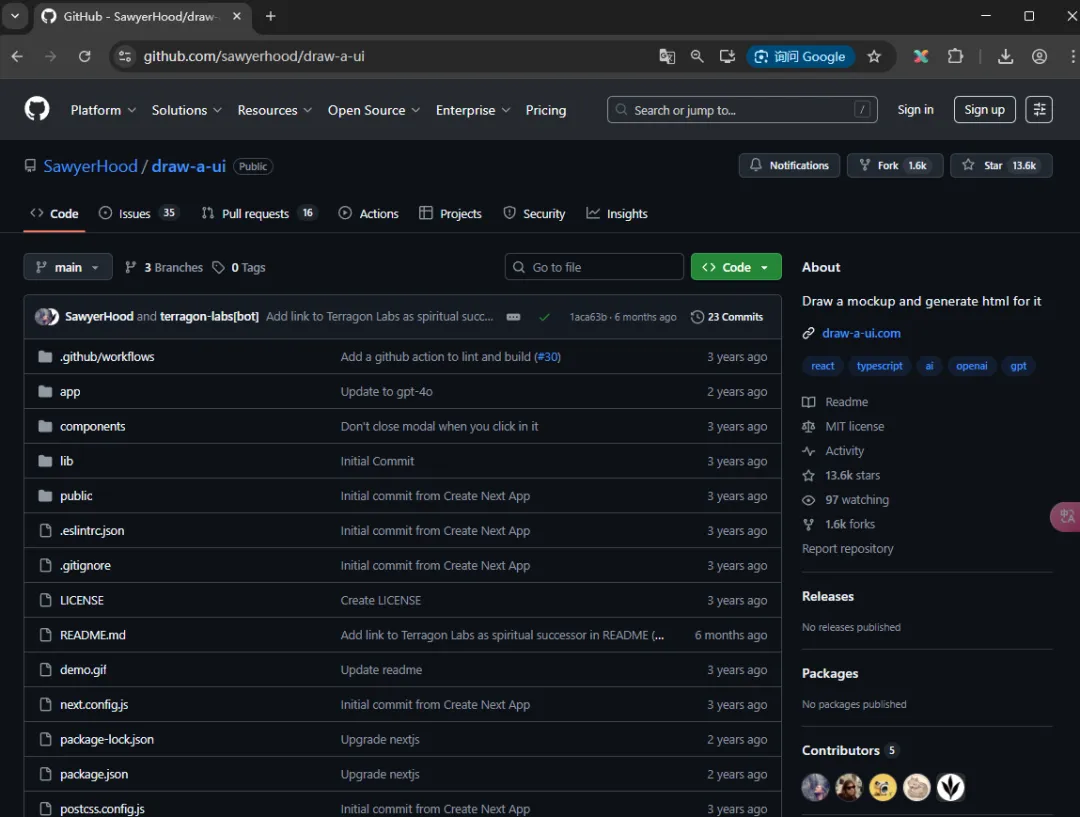
Task: Open the app folder
Action: tap(70, 391)
